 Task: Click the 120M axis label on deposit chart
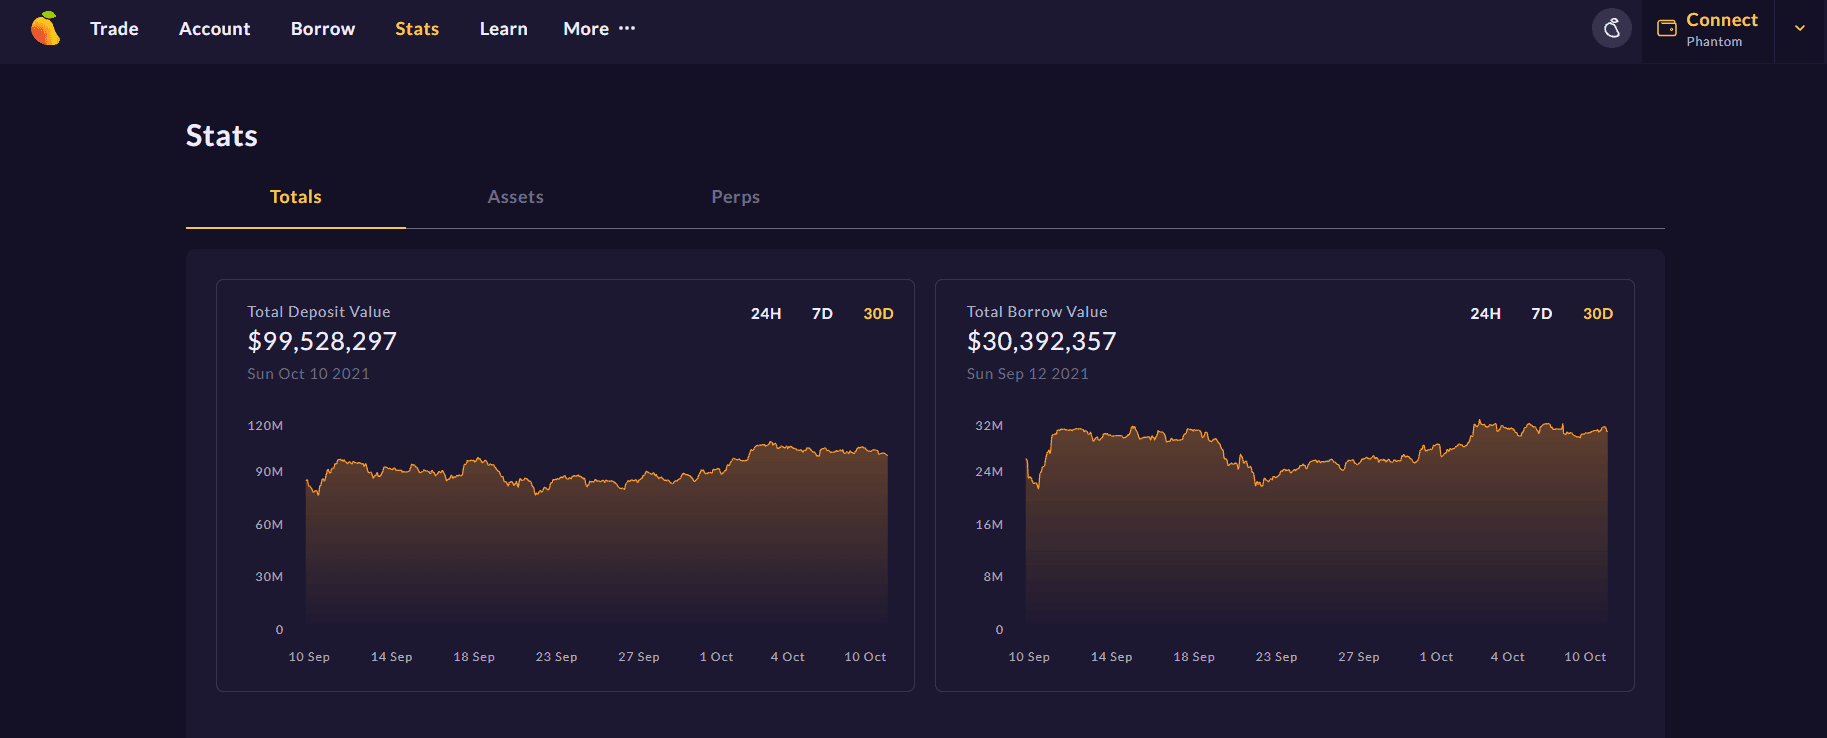pyautogui.click(x=265, y=426)
